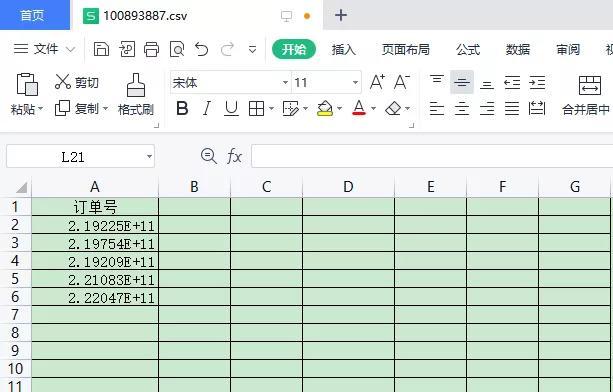Open the eraser clear options arrow
The width and height of the screenshot is (613, 392).
pos(407,108)
